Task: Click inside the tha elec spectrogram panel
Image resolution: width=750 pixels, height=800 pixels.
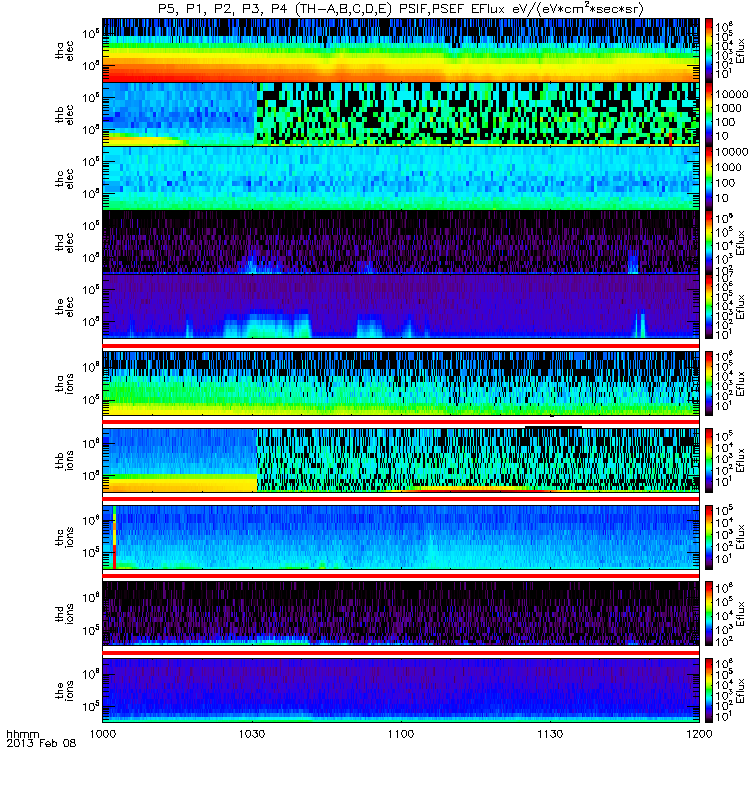Action: click(401, 50)
